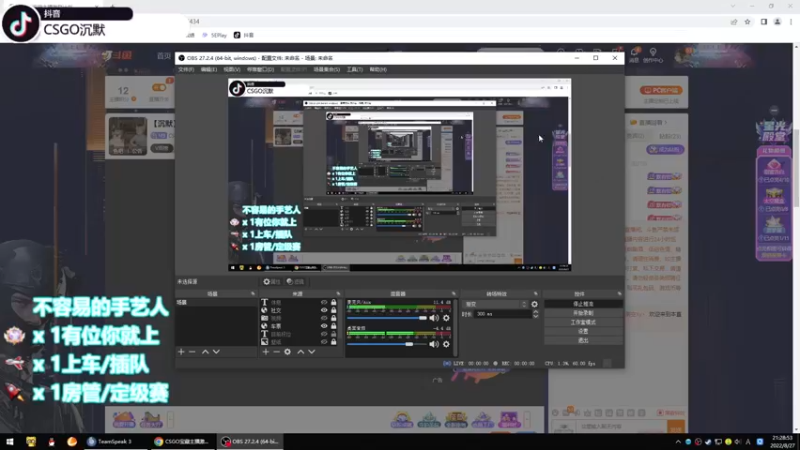Toggle visibility of third source row

point(324,318)
